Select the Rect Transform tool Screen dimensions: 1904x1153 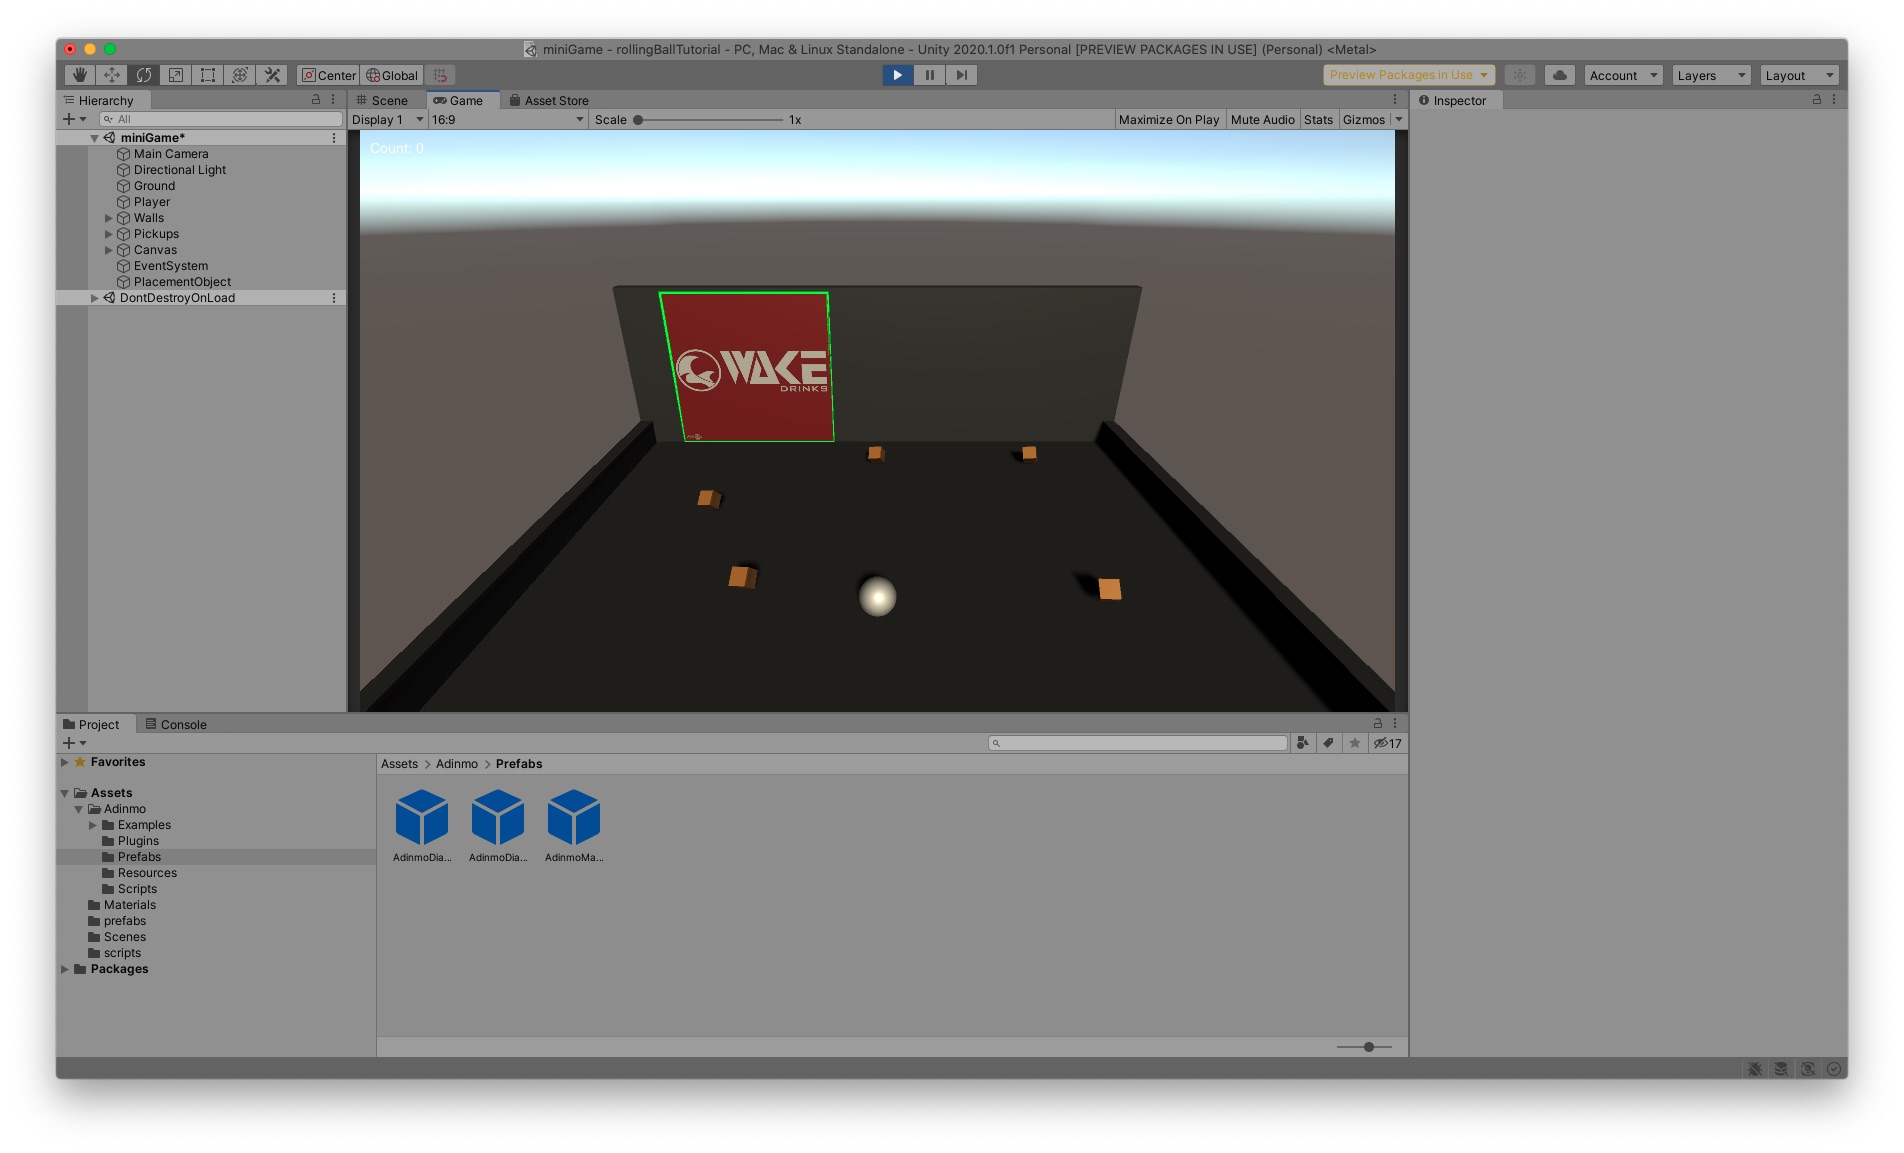click(x=208, y=75)
